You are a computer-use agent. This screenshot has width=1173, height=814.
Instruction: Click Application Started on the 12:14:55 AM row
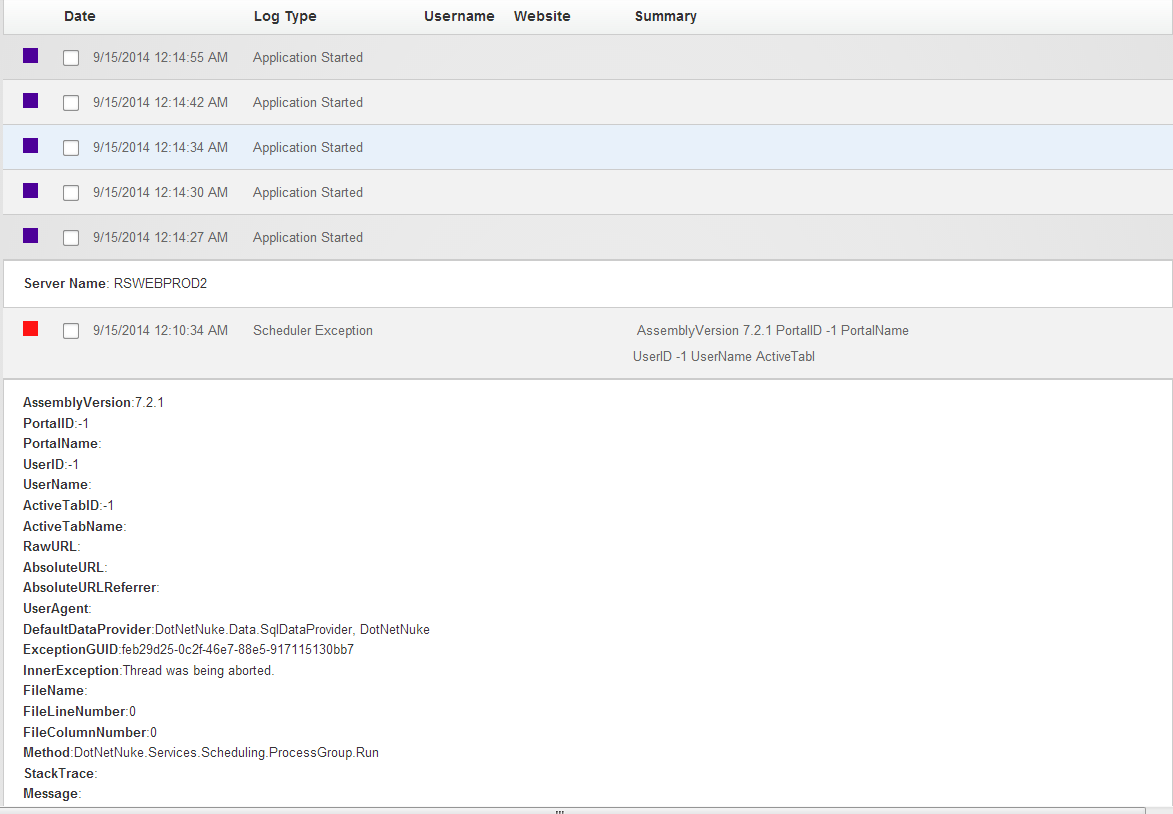[307, 58]
